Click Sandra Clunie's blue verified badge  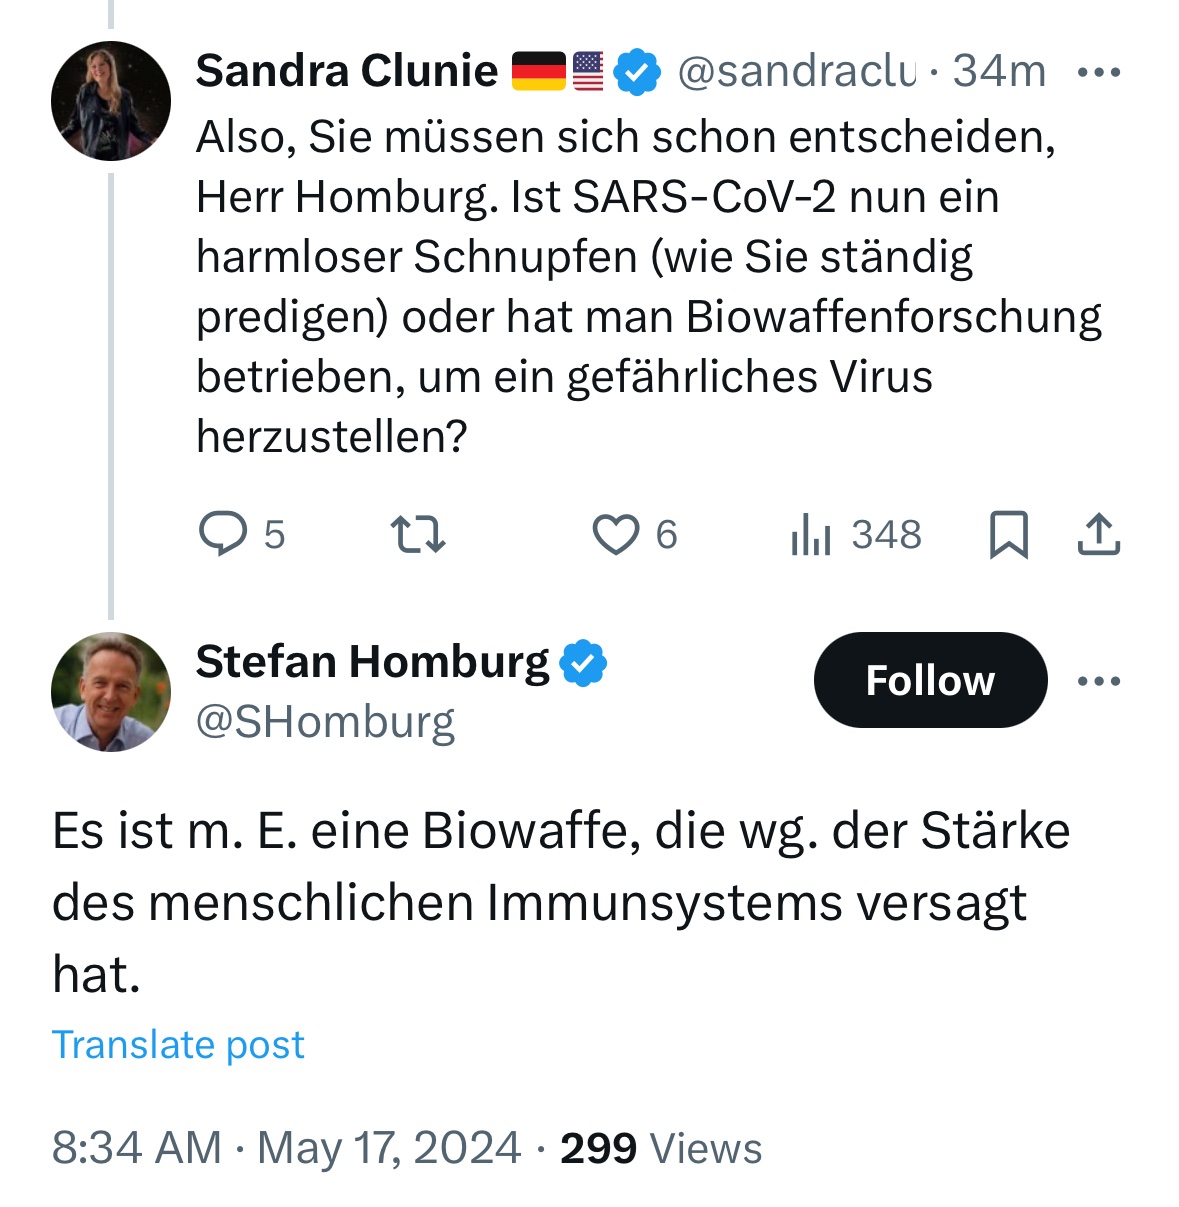637,71
